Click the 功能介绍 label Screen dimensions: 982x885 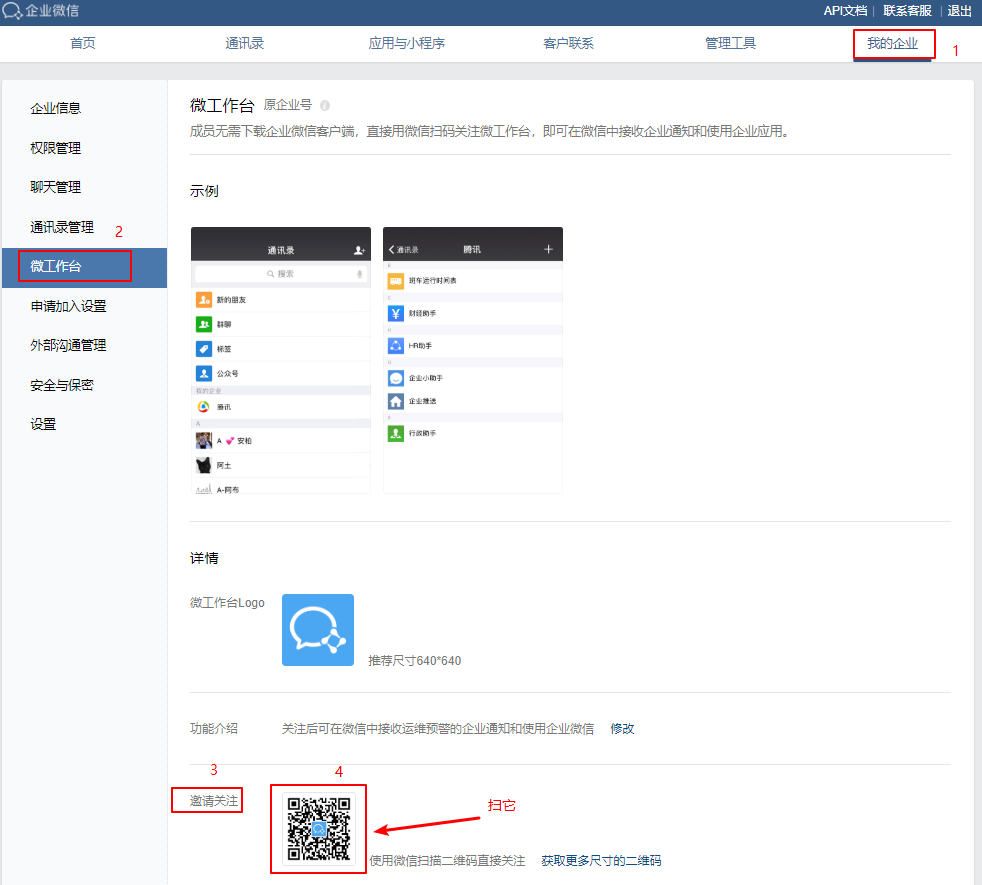(x=214, y=728)
